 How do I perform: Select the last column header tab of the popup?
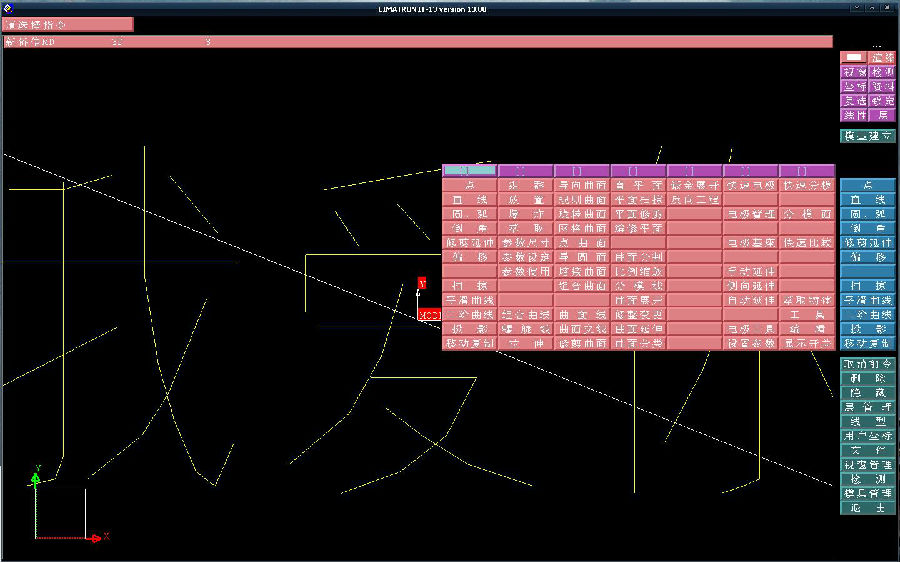pos(806,171)
